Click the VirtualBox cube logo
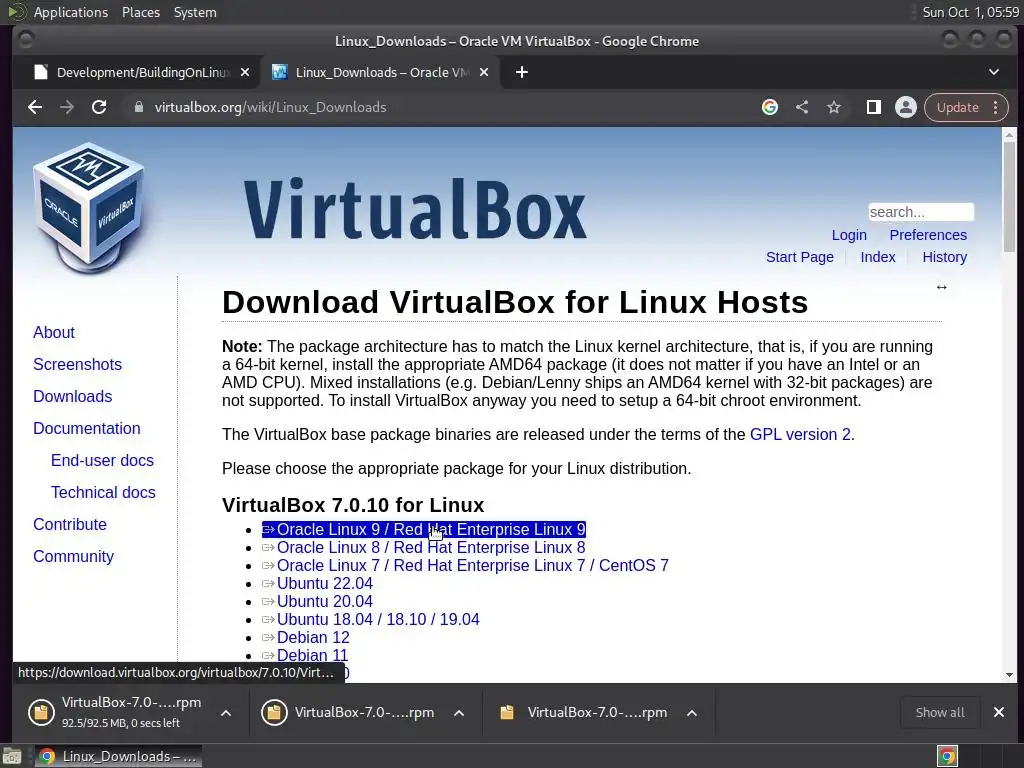 pos(89,208)
